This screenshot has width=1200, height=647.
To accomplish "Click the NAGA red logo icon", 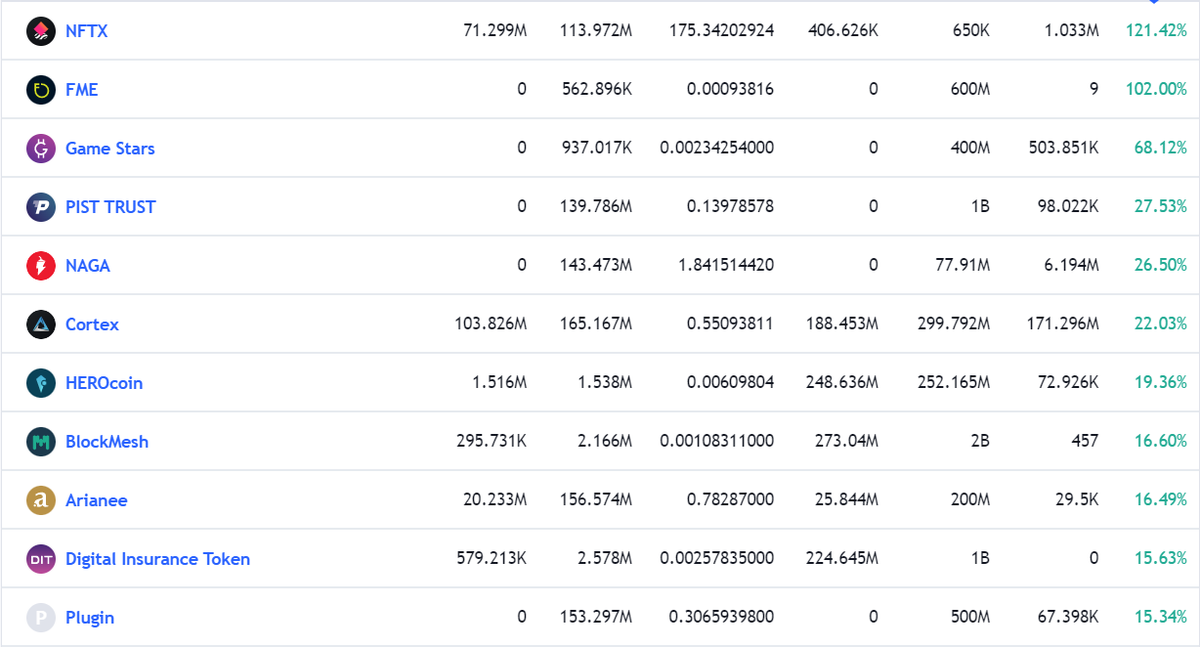I will 41,266.
